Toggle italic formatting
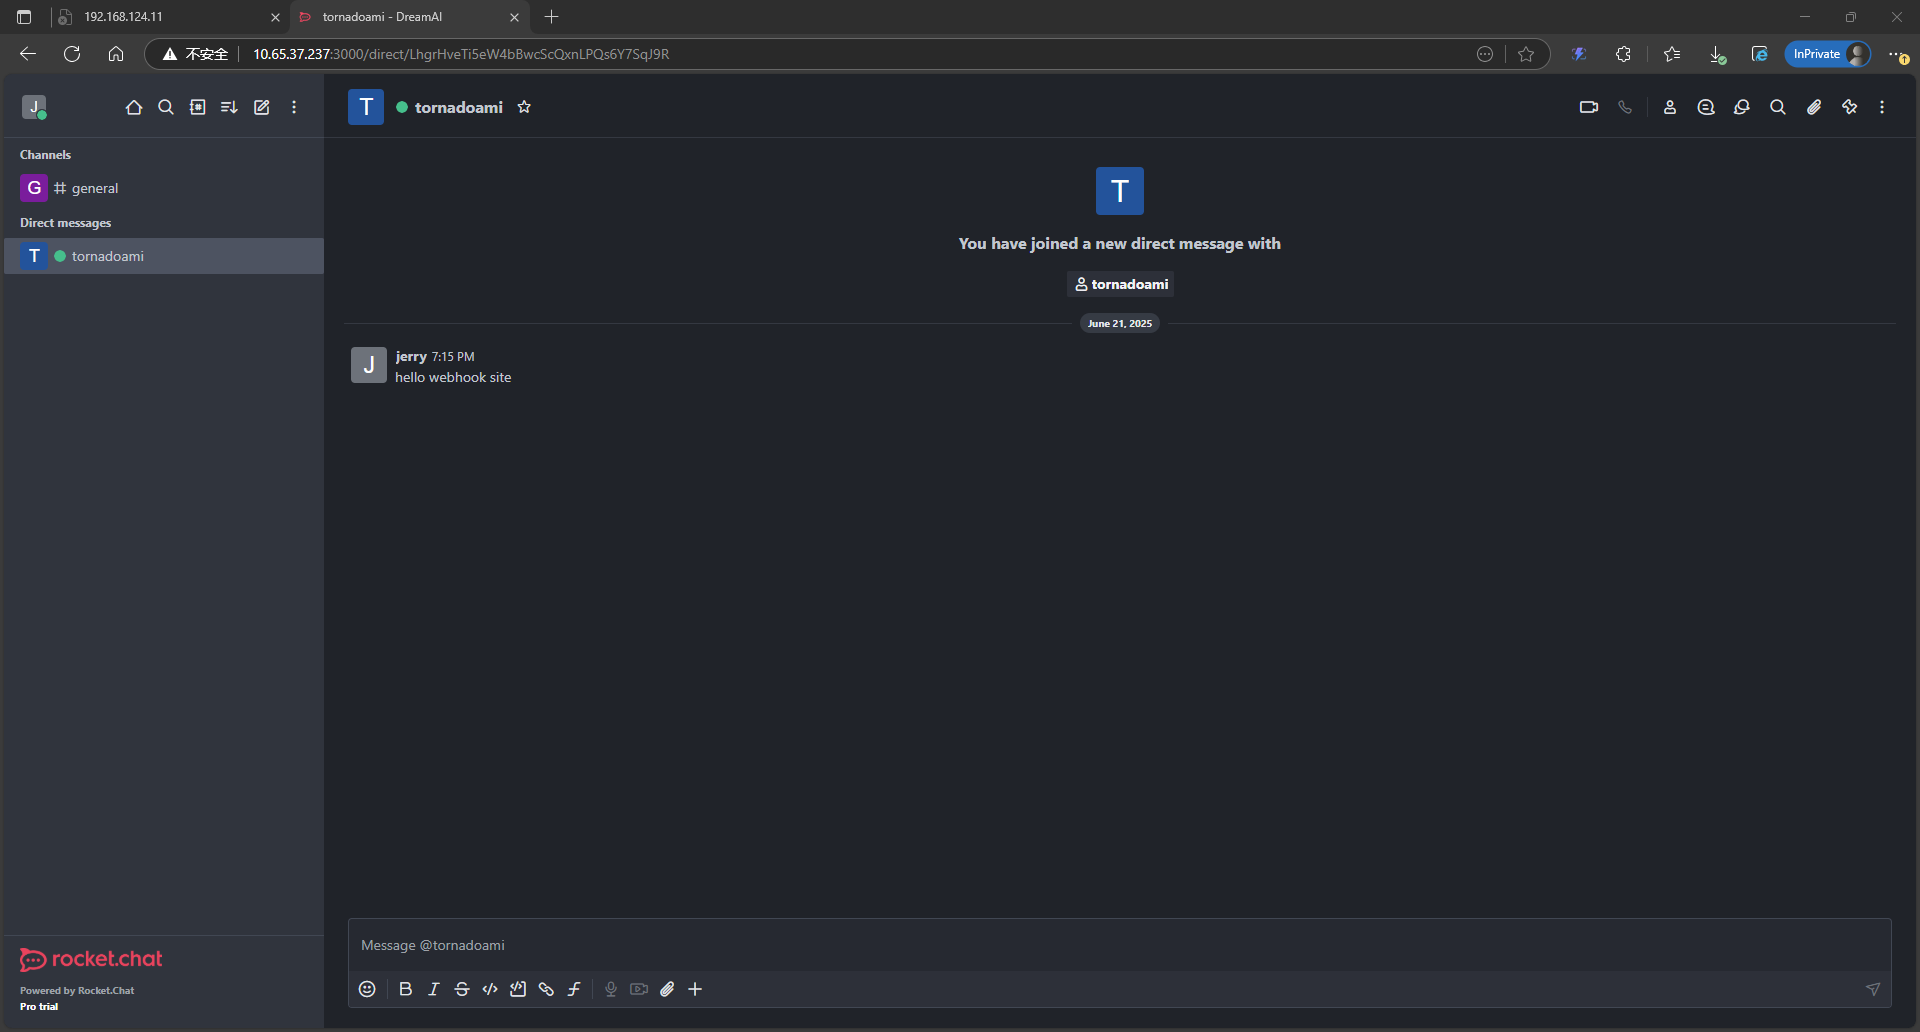1920x1032 pixels. click(x=434, y=989)
